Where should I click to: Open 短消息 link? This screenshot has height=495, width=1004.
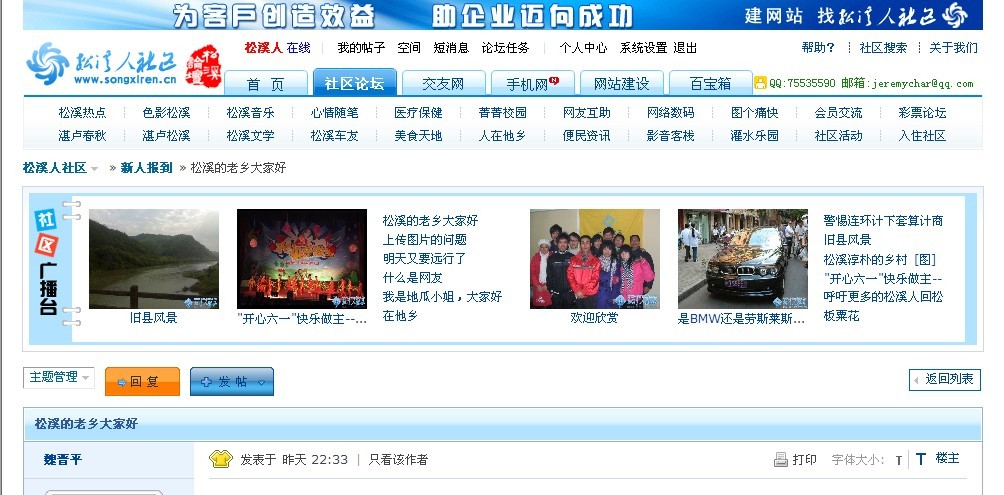tap(451, 48)
